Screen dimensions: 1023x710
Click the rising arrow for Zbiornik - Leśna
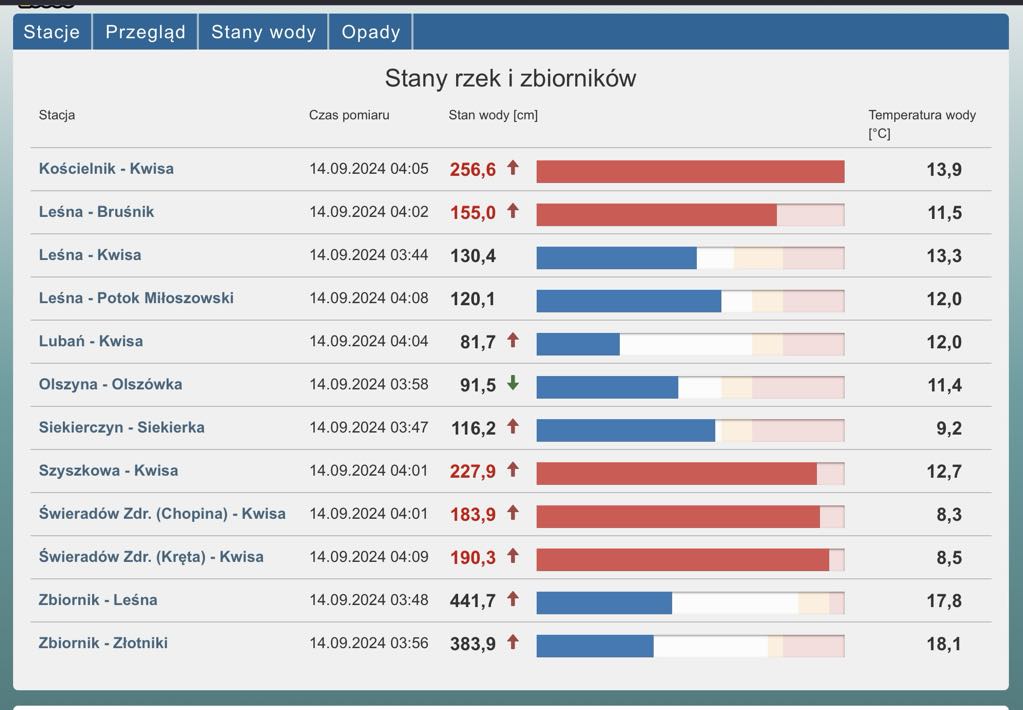513,599
